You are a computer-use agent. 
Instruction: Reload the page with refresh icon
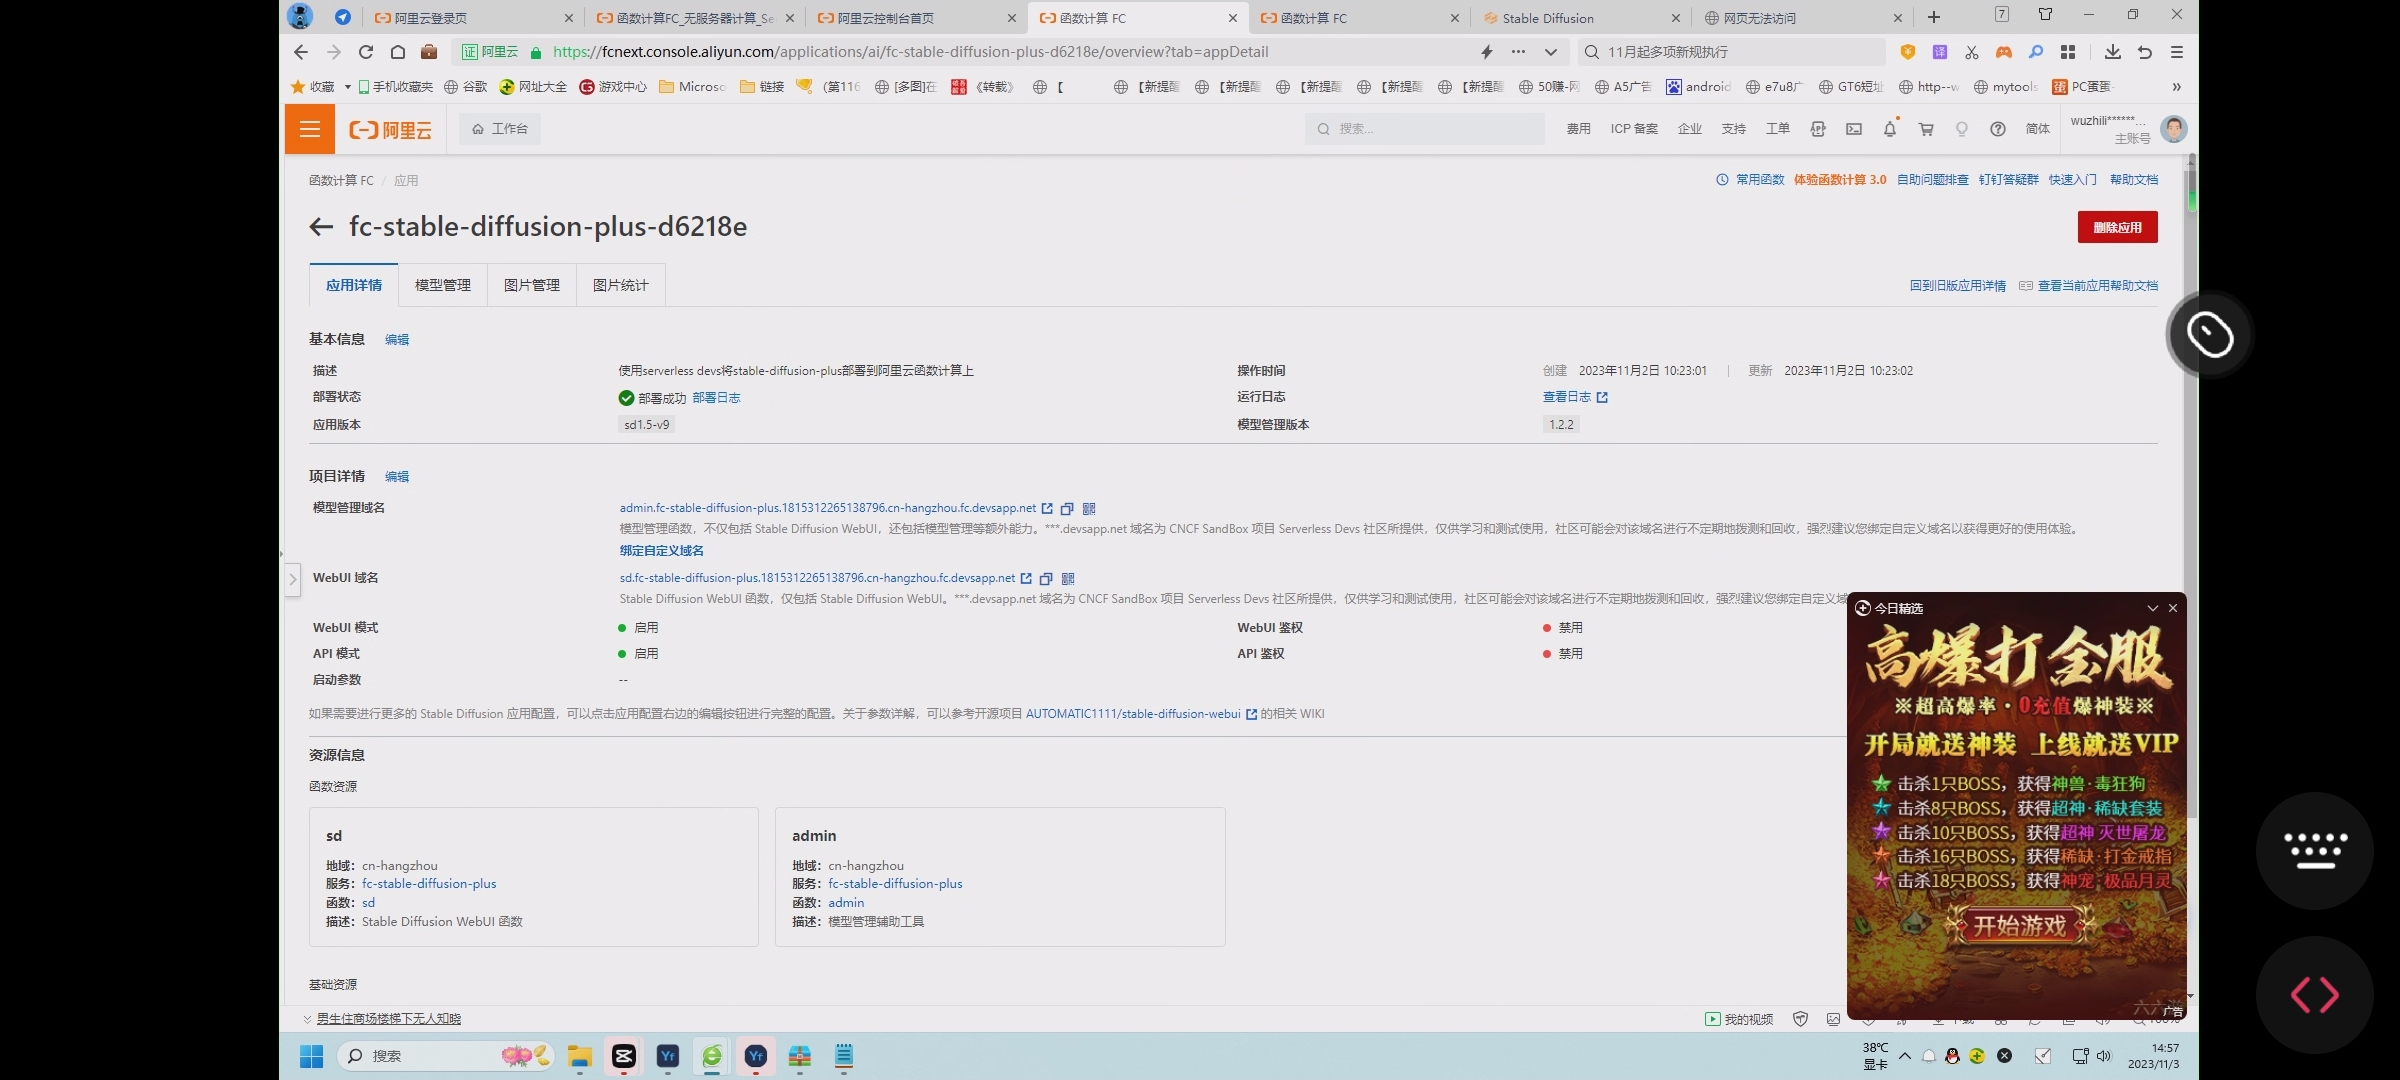366,52
